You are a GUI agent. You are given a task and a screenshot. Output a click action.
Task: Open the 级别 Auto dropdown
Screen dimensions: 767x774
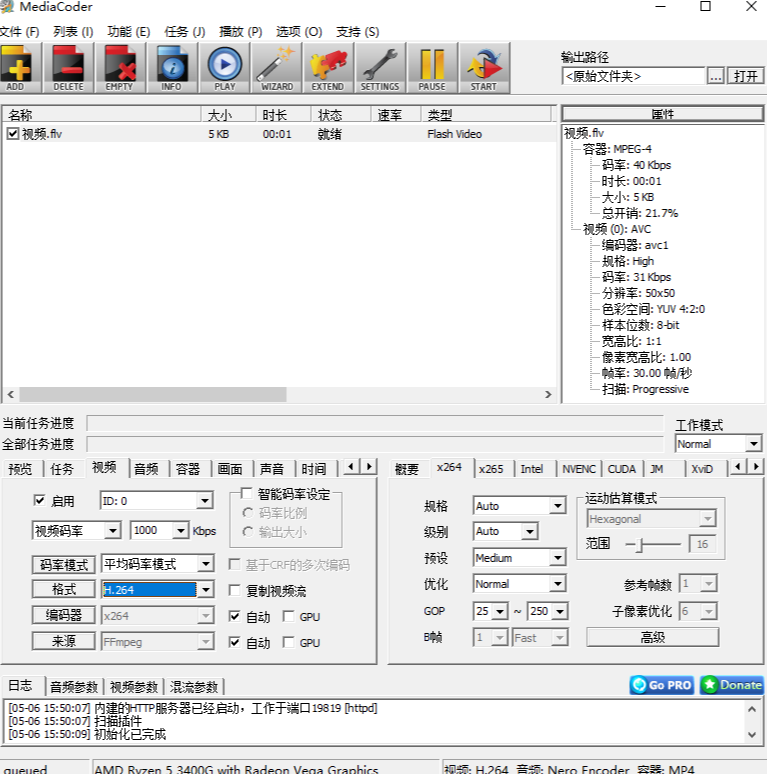click(x=530, y=532)
